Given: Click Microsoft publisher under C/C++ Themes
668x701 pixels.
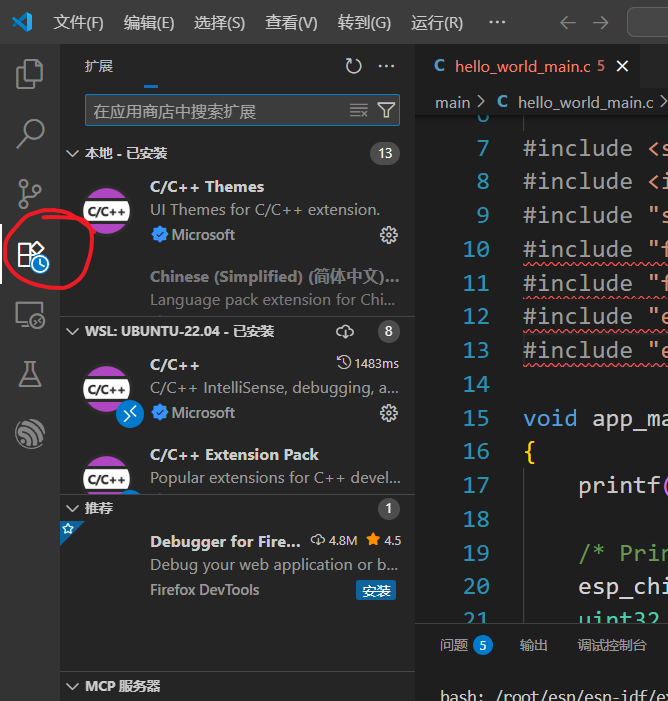Looking at the screenshot, I should (x=203, y=235).
